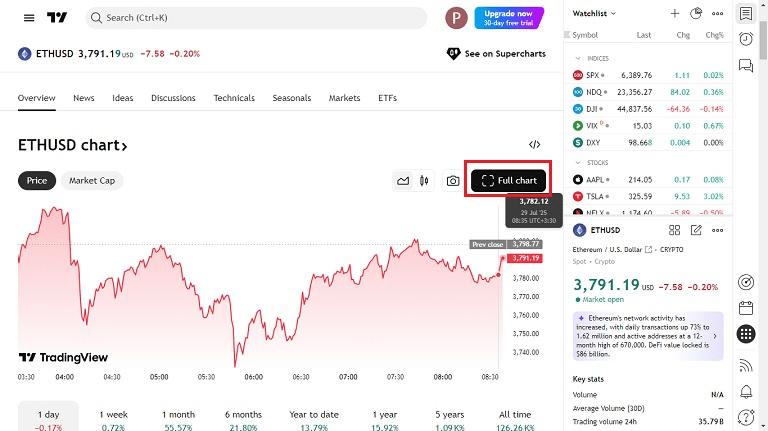Screen dimensions: 768x431
Task: Select the 1 month range
Action: [178, 418]
